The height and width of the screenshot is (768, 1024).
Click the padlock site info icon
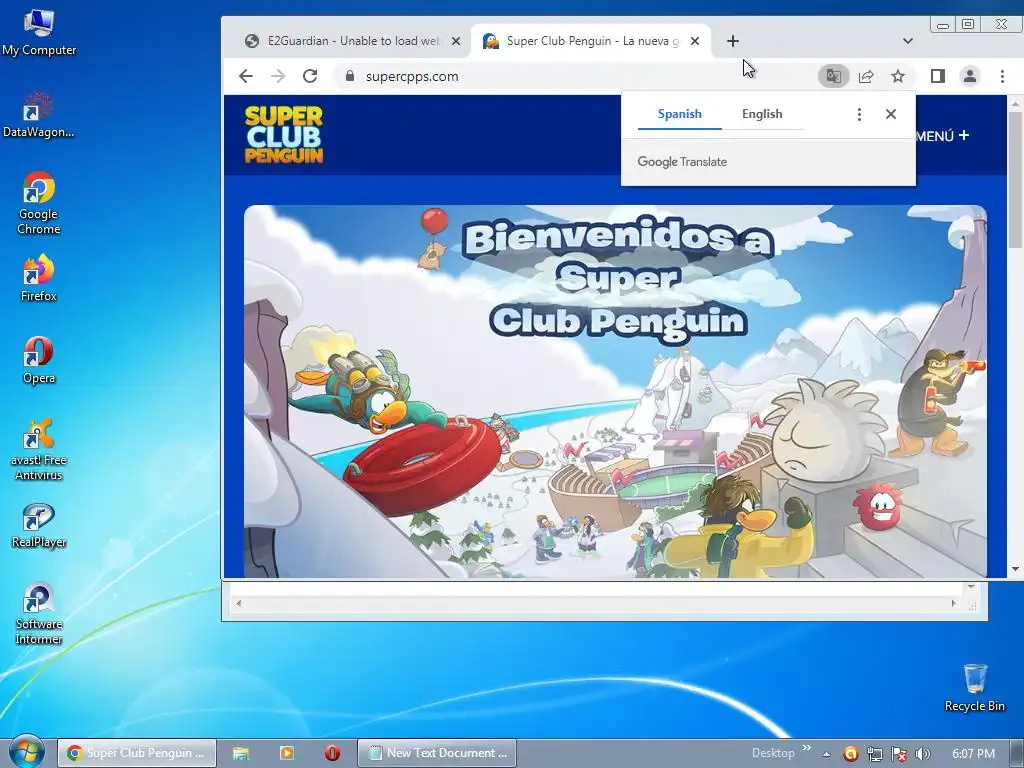(x=349, y=76)
